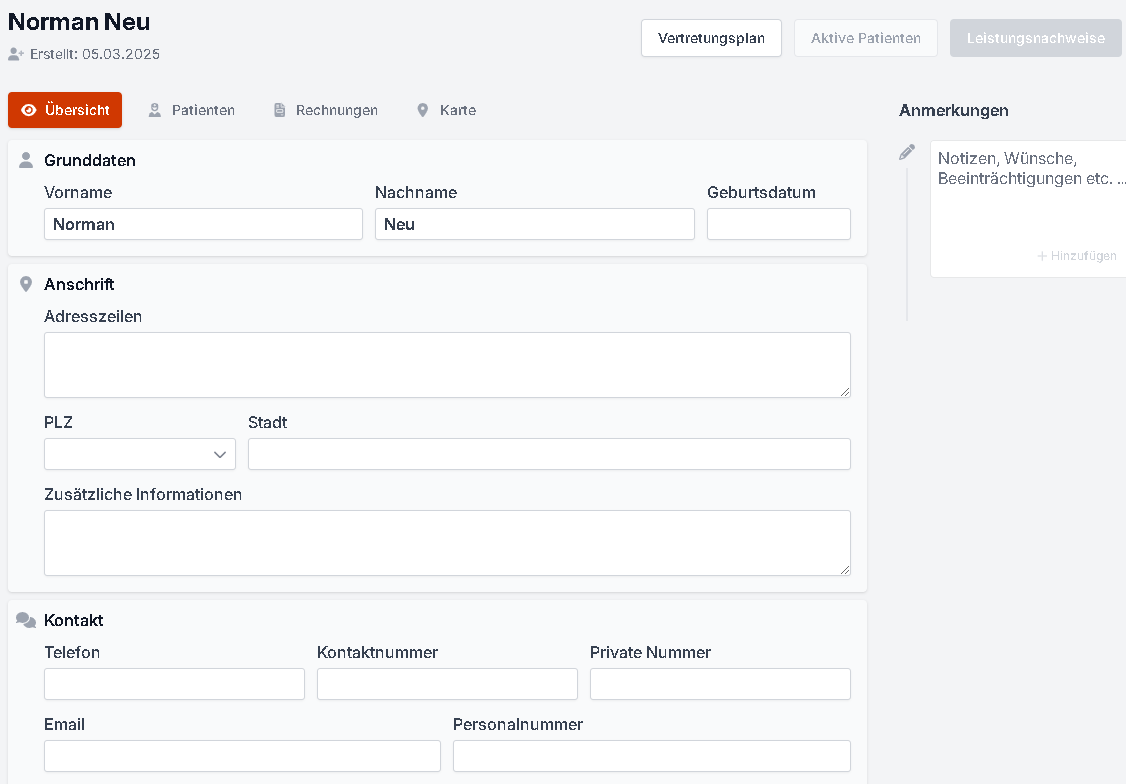Click the pencil icon next to Anmerkungen

pyautogui.click(x=907, y=152)
